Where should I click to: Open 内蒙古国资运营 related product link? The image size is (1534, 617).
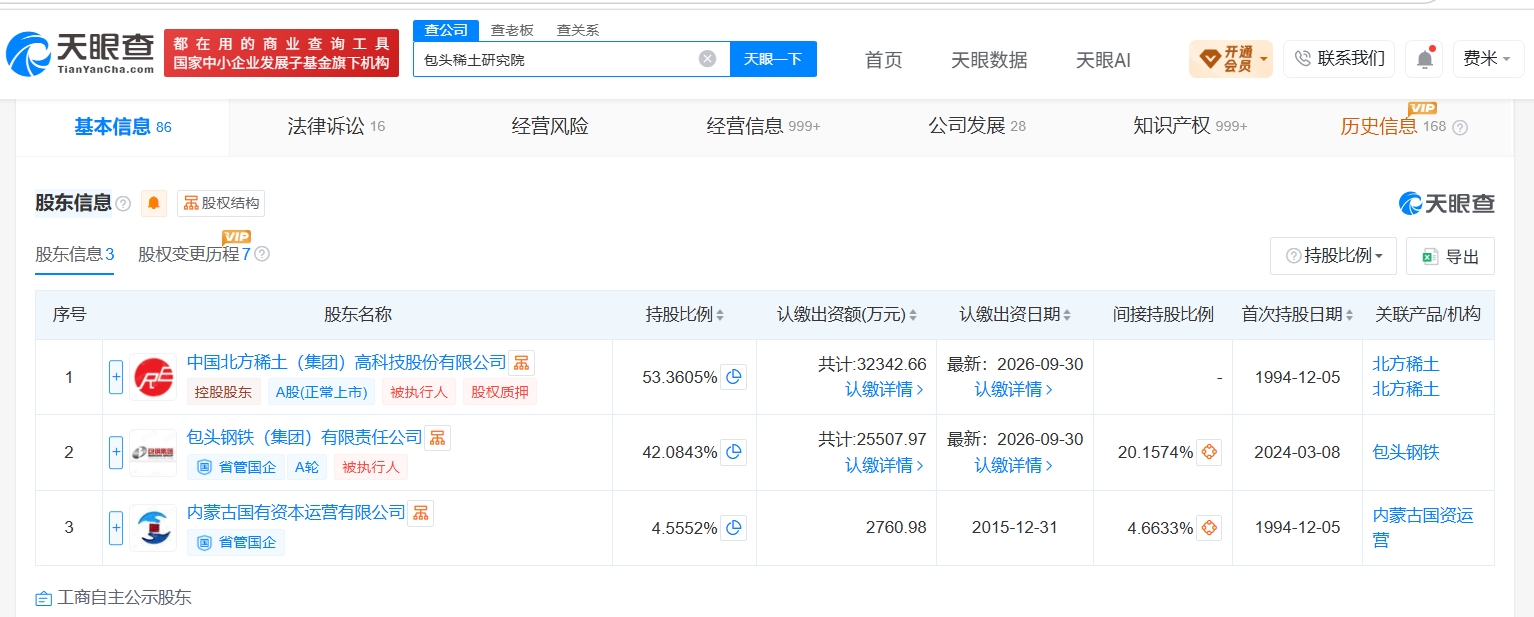pyautogui.click(x=1423, y=527)
